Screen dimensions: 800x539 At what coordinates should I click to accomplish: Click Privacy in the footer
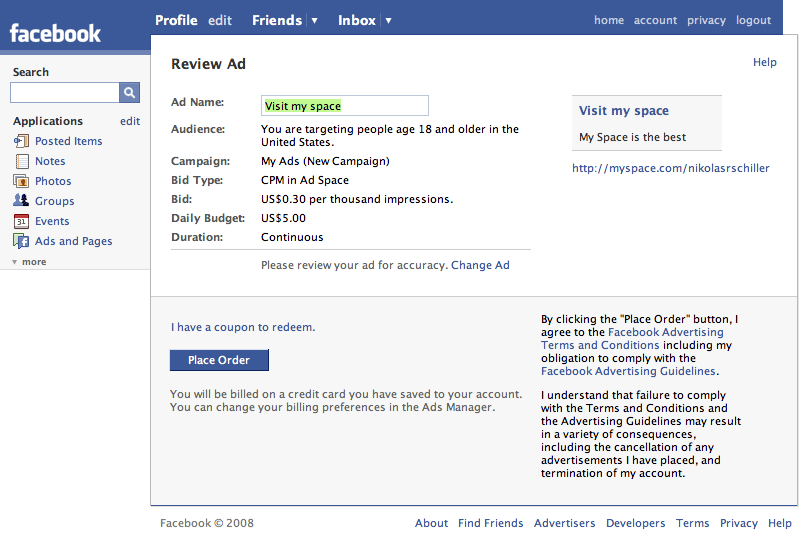[x=738, y=523]
